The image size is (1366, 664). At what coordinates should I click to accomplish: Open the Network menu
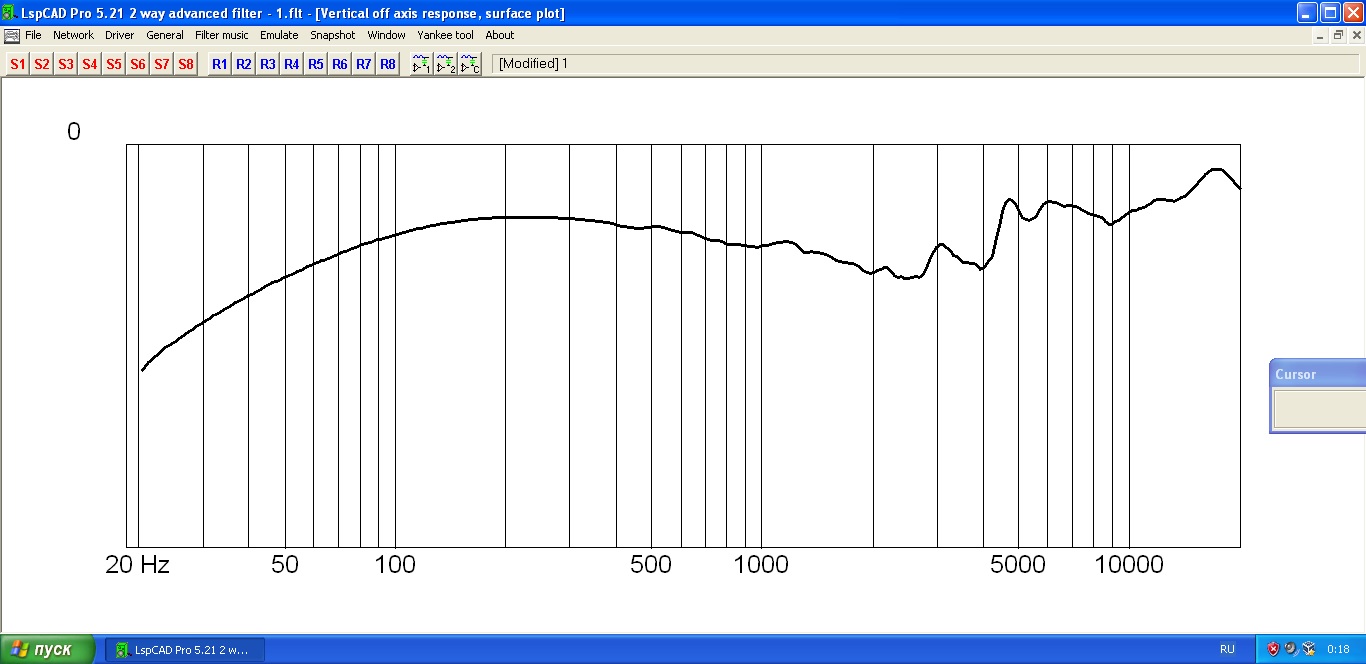(73, 35)
